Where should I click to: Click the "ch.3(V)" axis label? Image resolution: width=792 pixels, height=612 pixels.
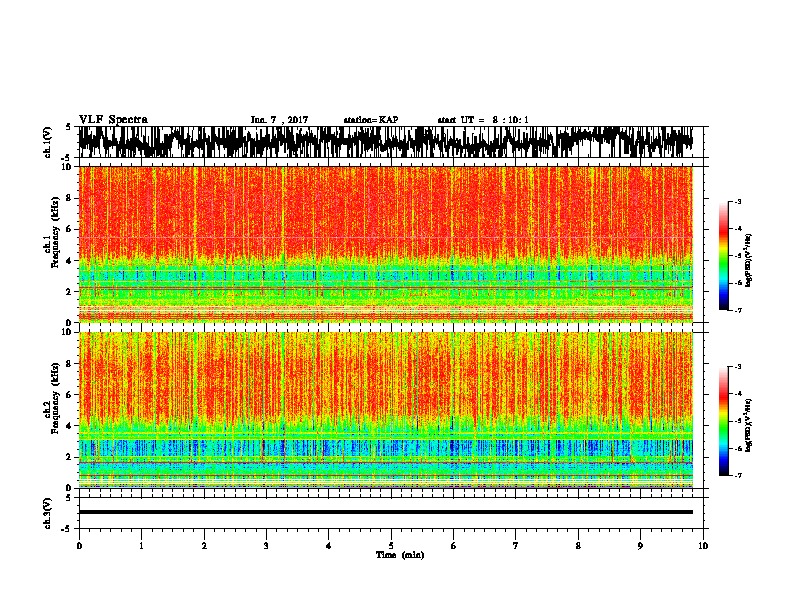[x=47, y=513]
